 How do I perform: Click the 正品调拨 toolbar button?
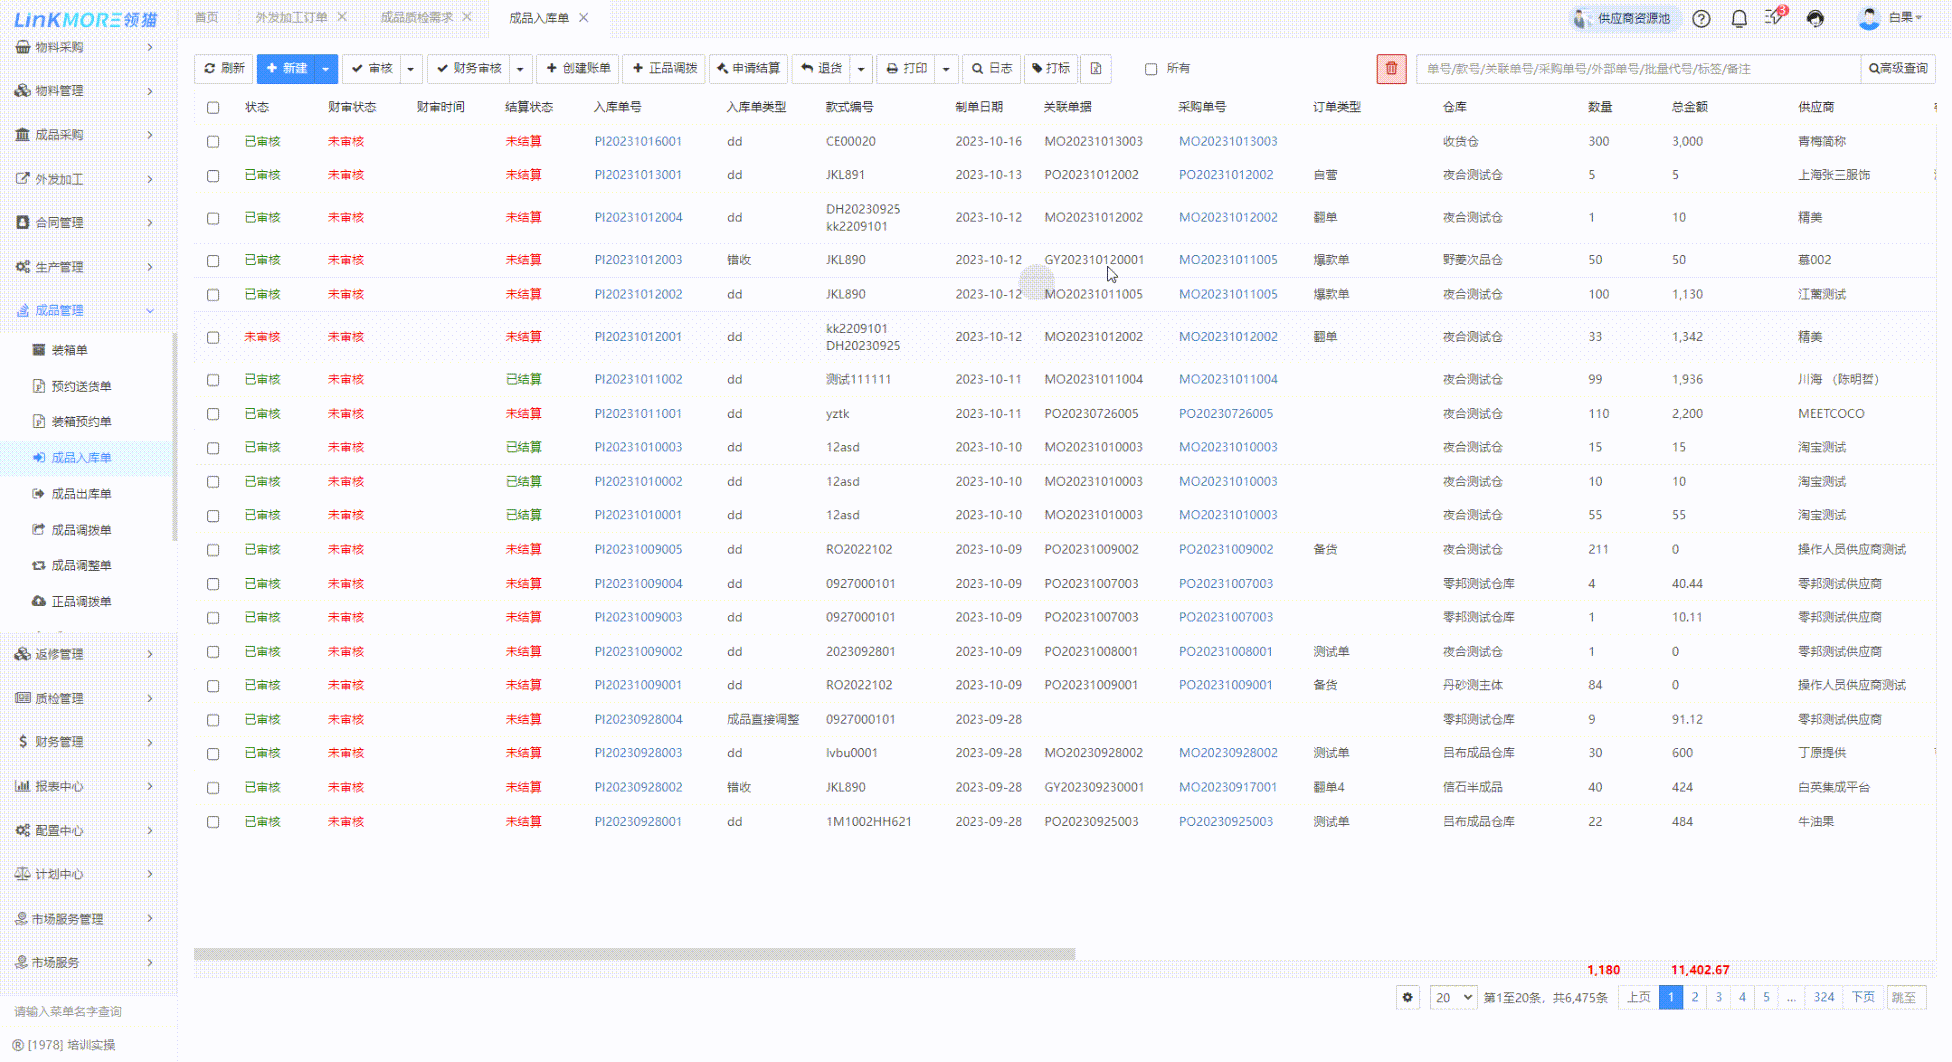tap(664, 68)
